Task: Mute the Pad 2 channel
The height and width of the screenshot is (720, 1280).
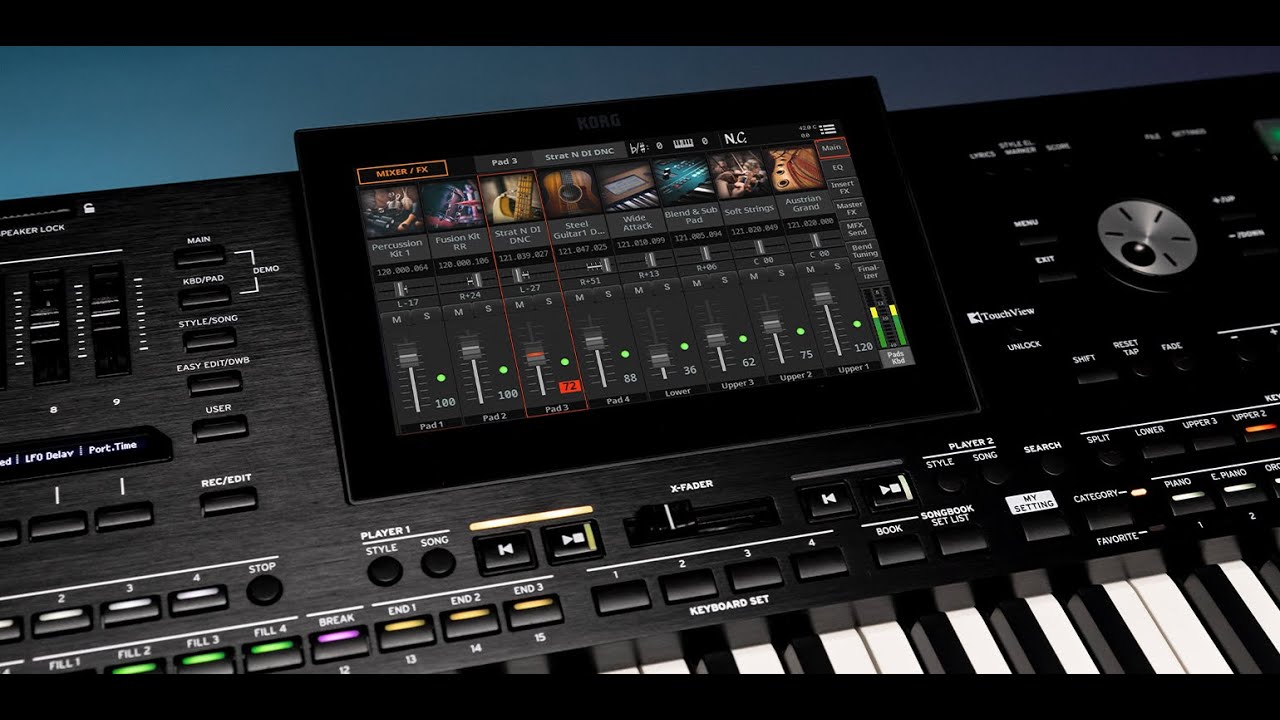Action: [x=459, y=312]
